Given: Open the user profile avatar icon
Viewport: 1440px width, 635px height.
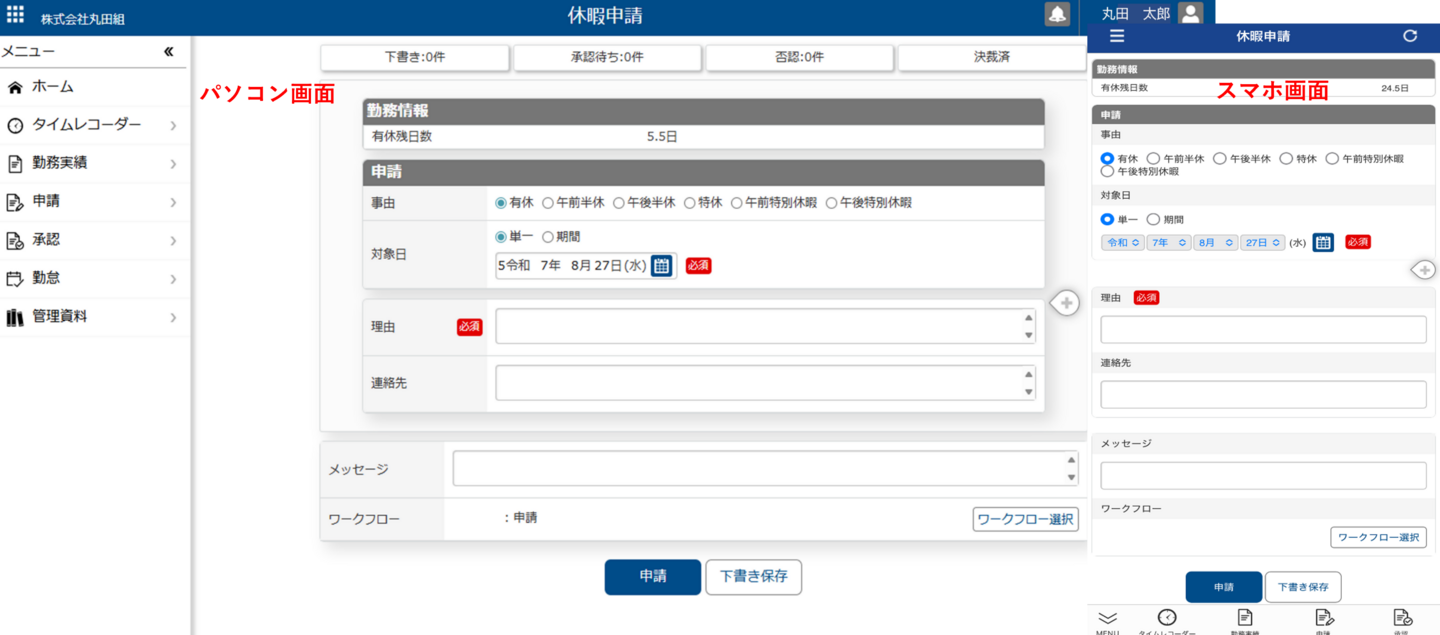Looking at the screenshot, I should point(1189,13).
